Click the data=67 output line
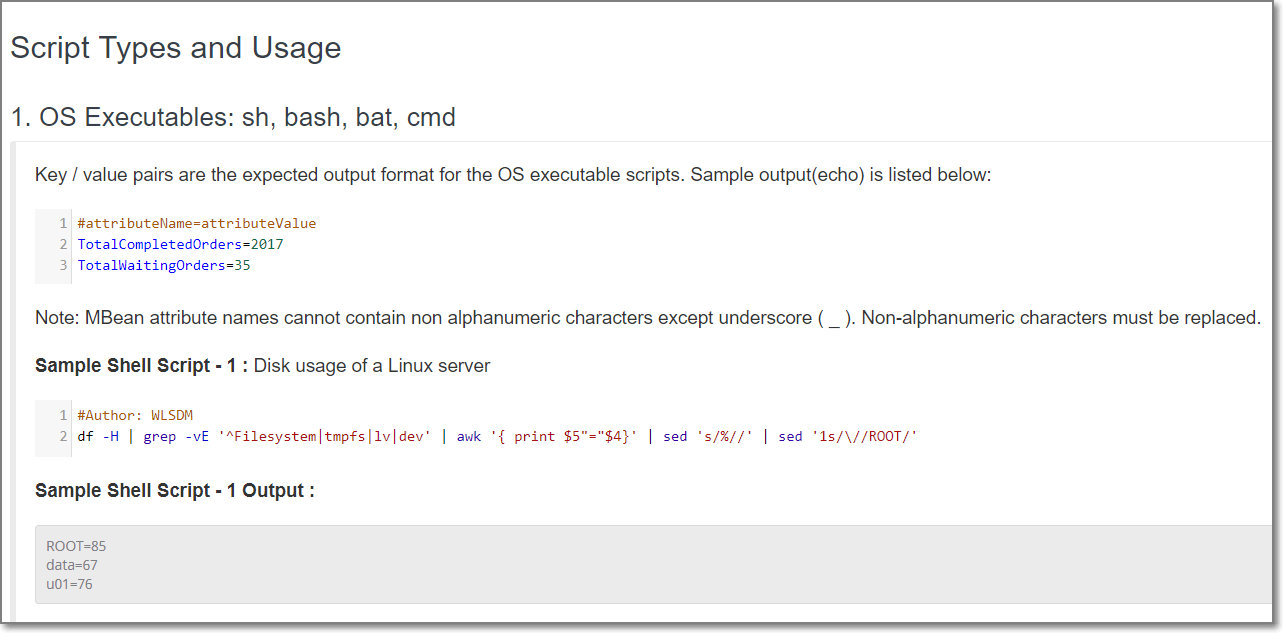The image size is (1283, 633). pos(72,565)
